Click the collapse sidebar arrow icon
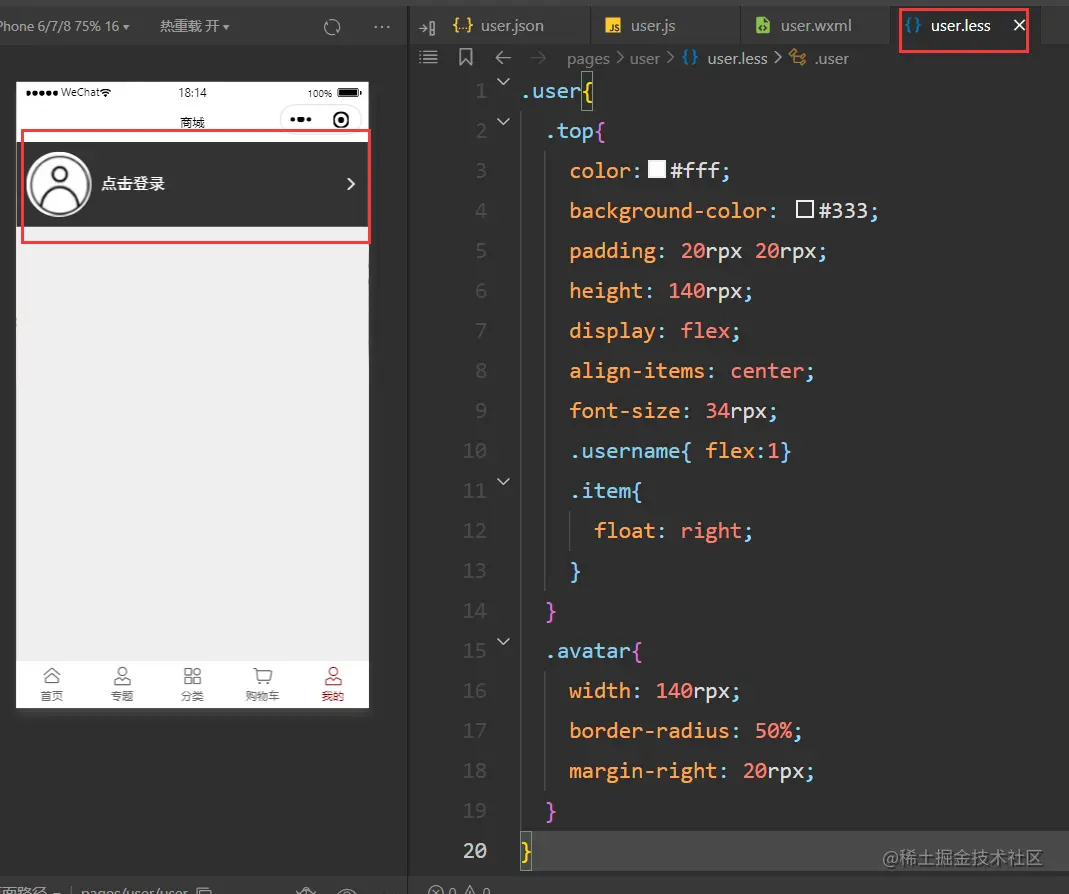Viewport: 1069px width, 894px height. (x=427, y=27)
